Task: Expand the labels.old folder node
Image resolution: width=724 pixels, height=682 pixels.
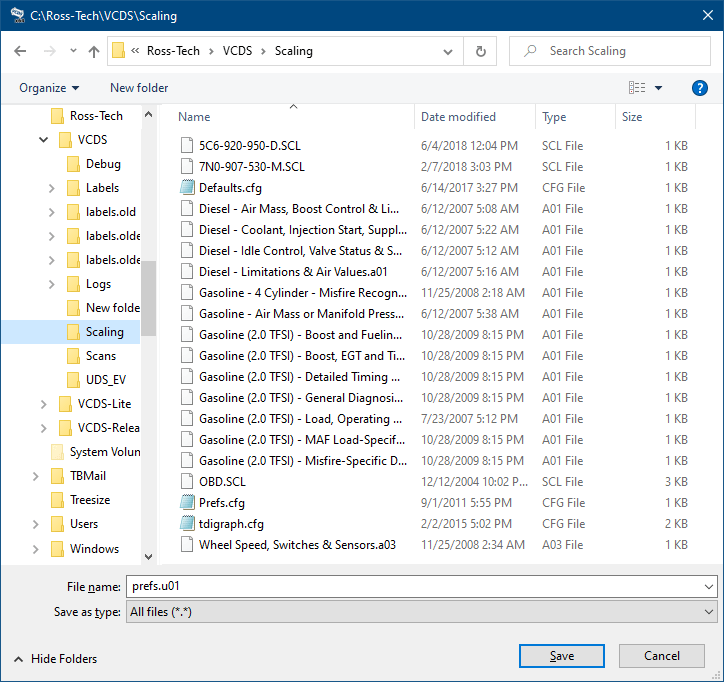Action: coord(52,212)
